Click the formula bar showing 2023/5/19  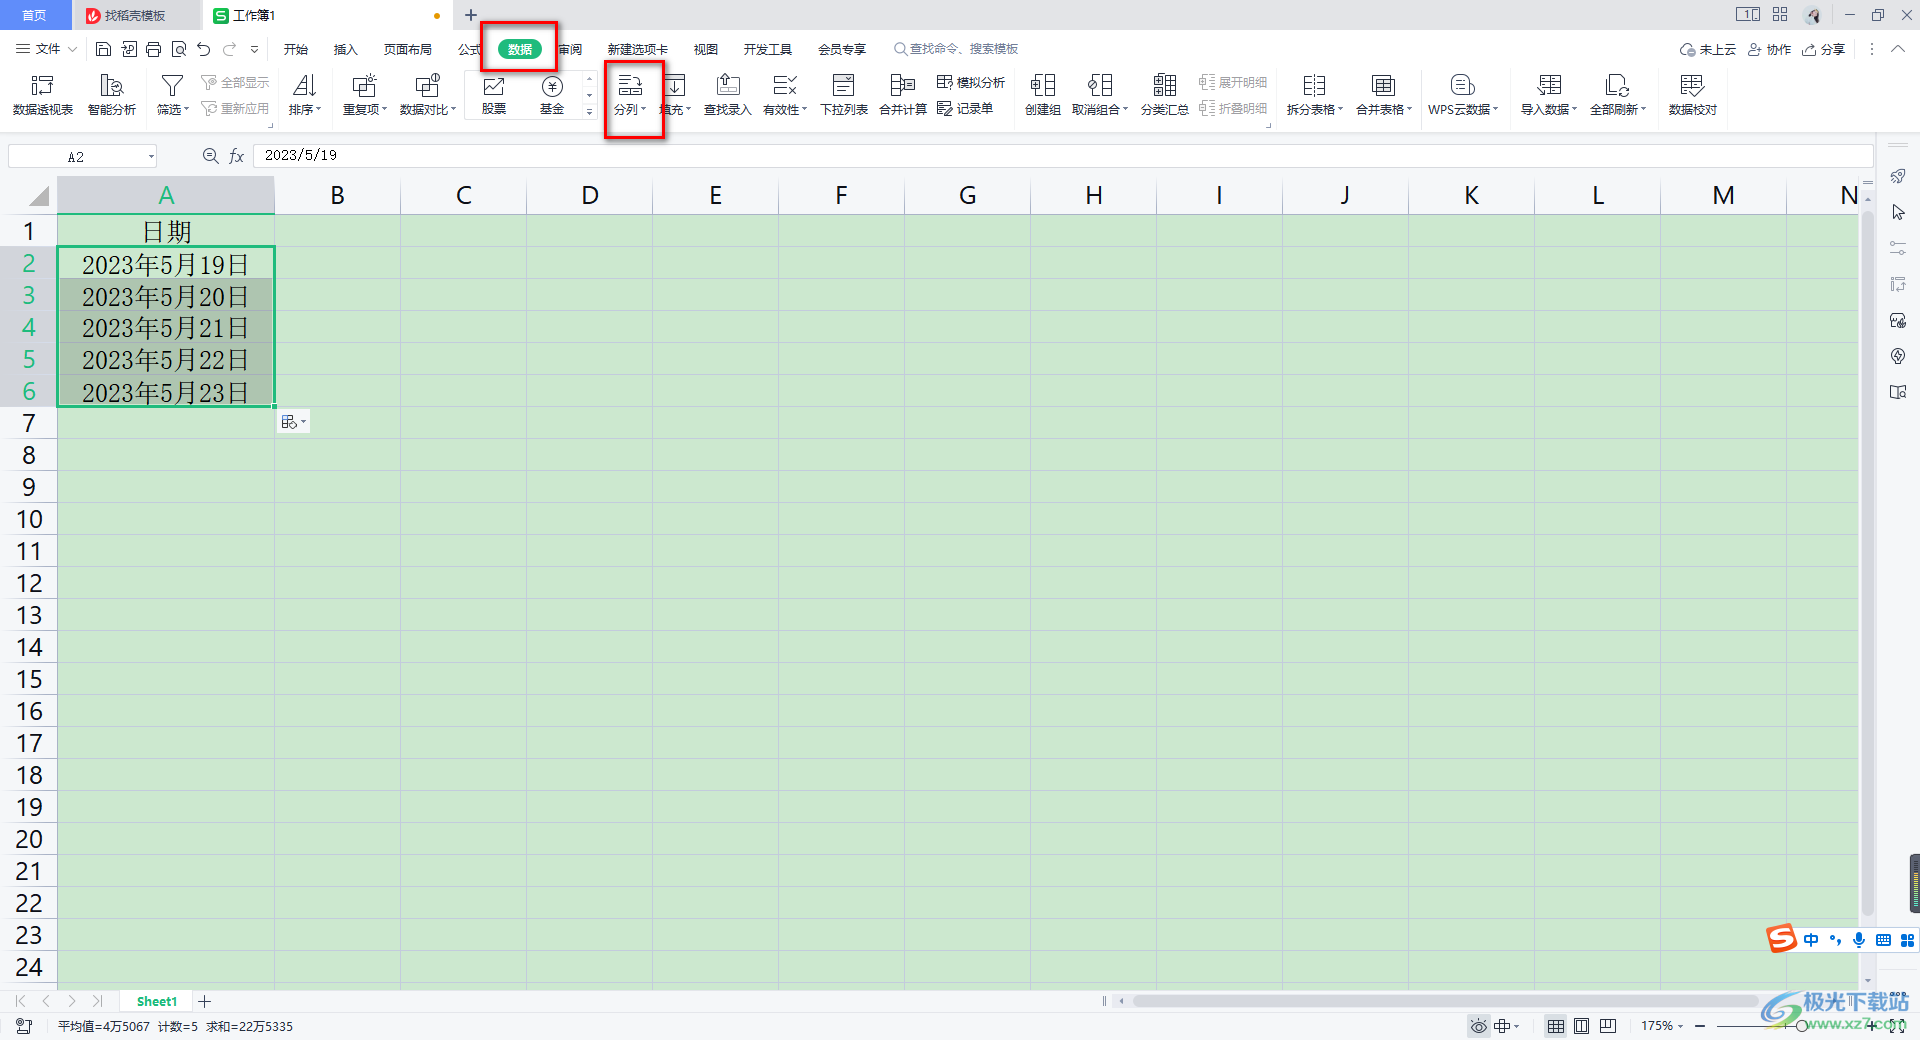click(1062, 156)
